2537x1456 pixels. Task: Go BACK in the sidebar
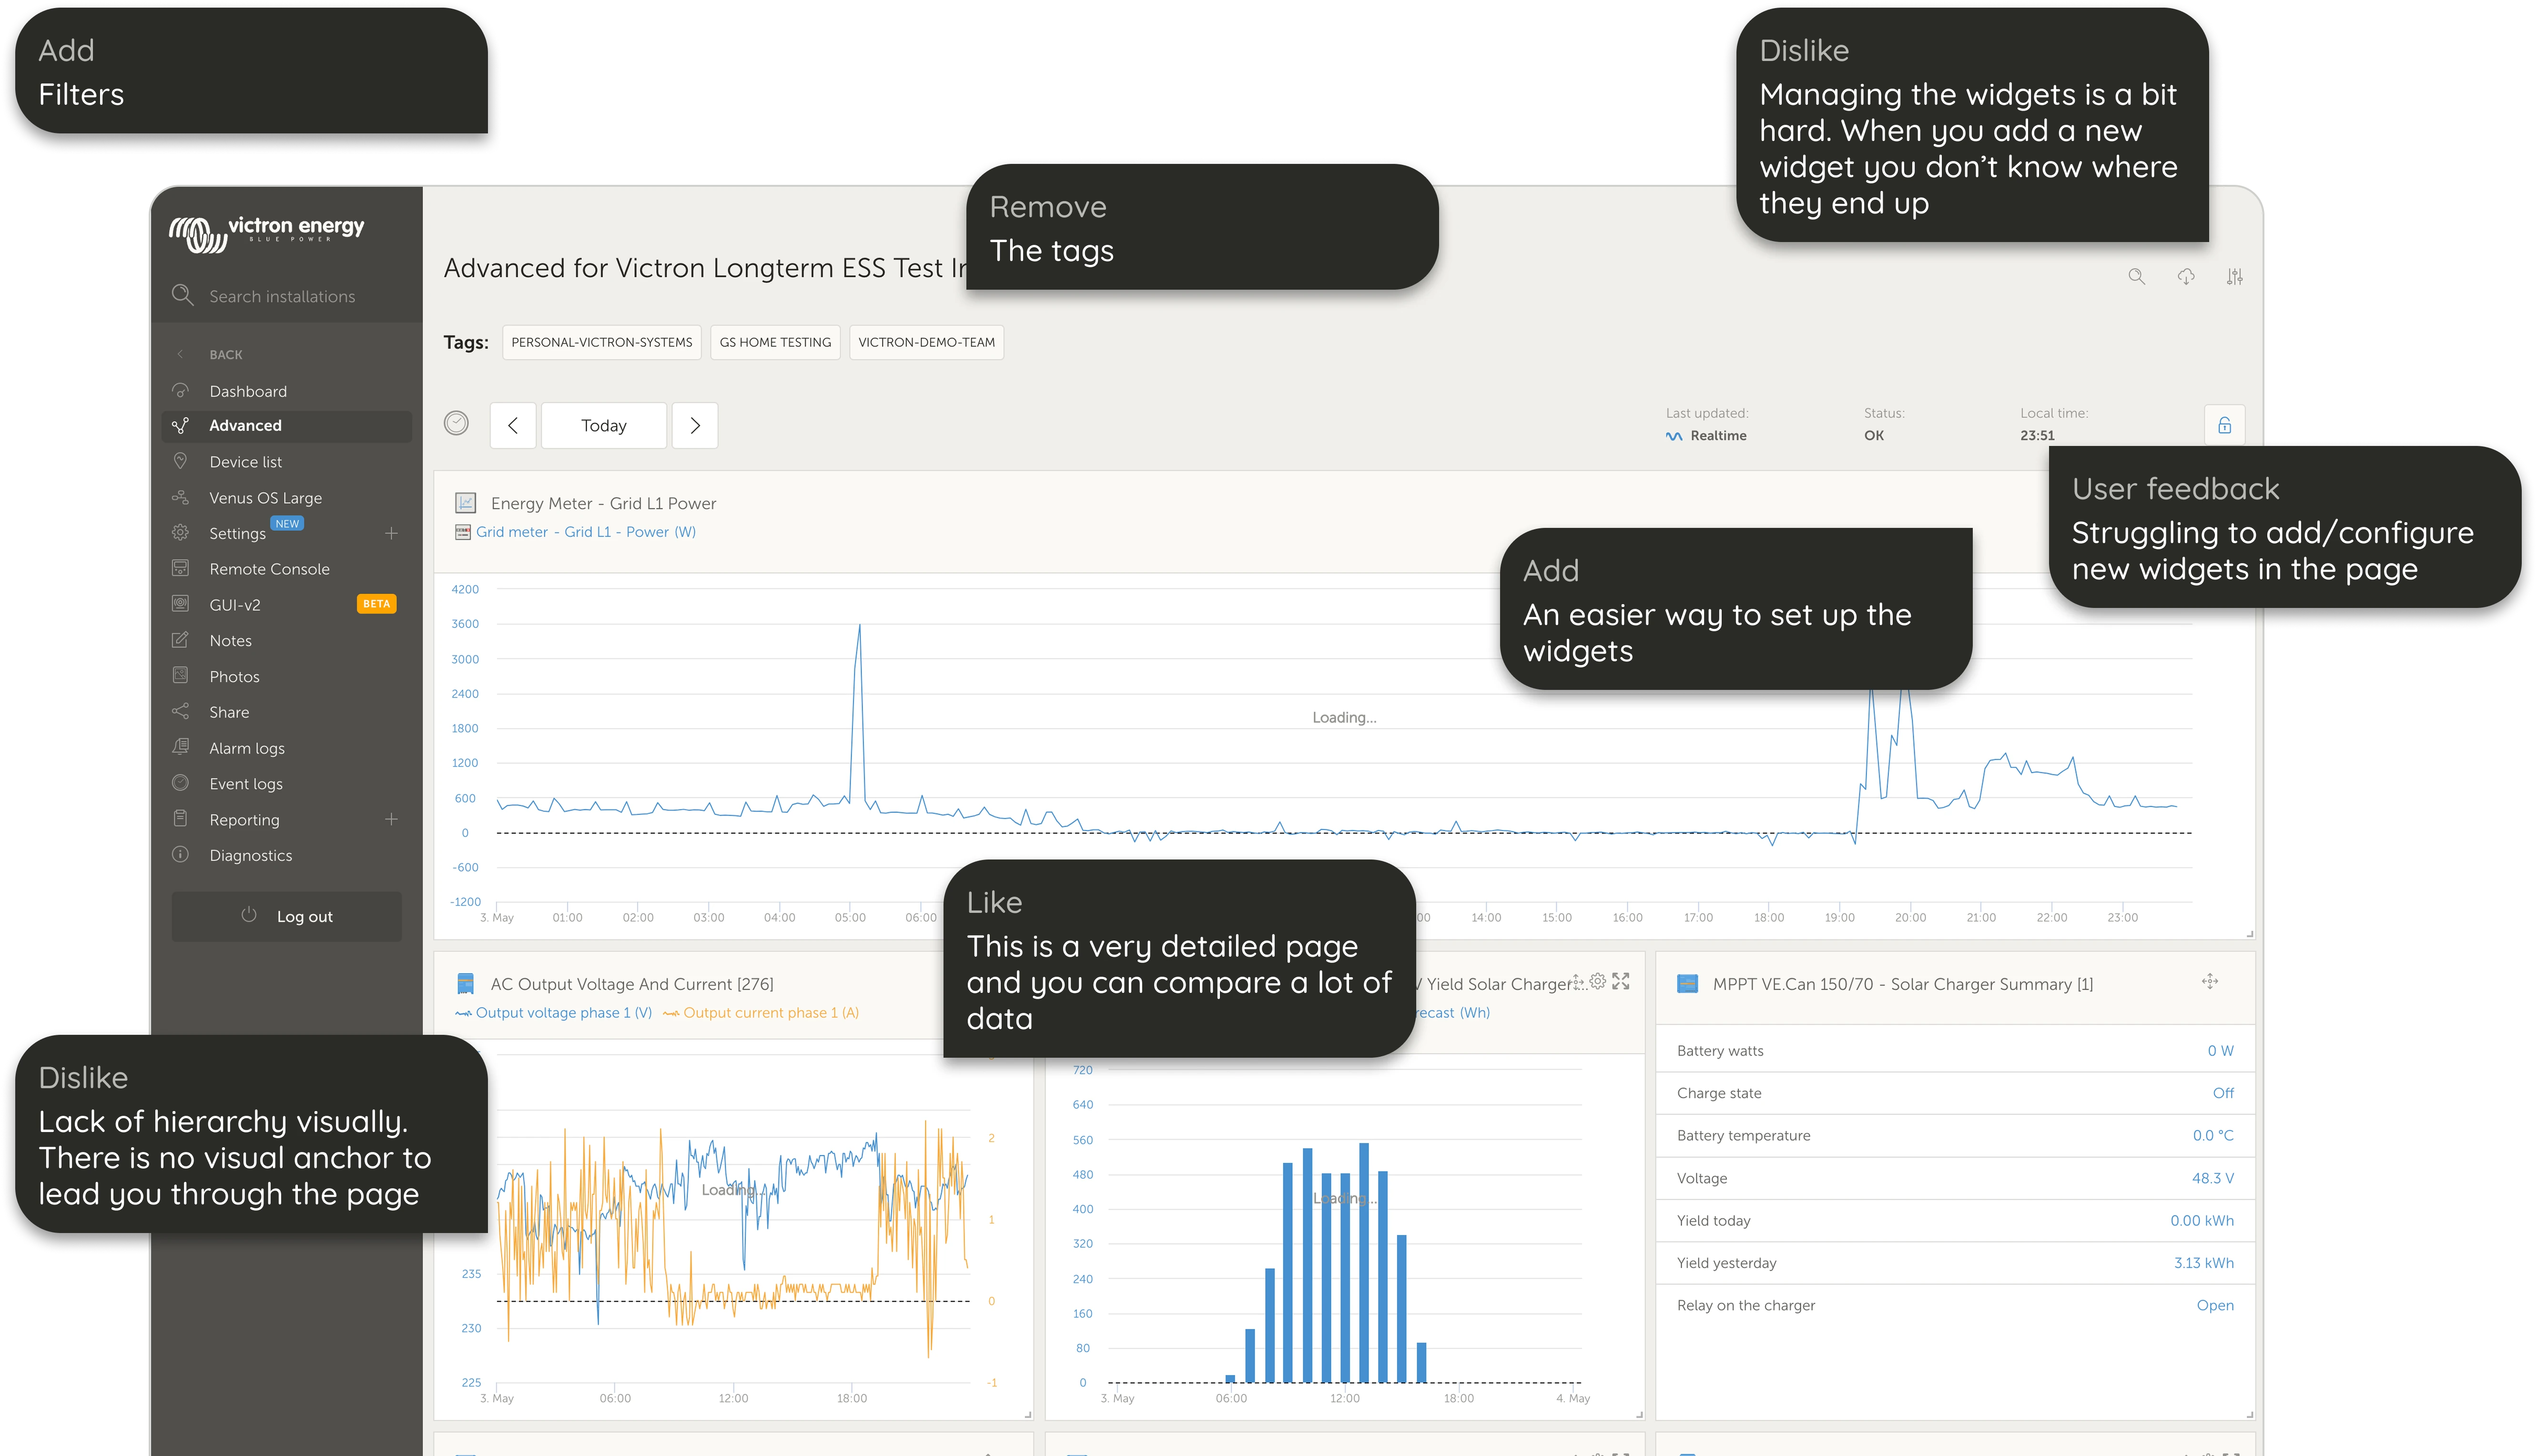(x=225, y=354)
